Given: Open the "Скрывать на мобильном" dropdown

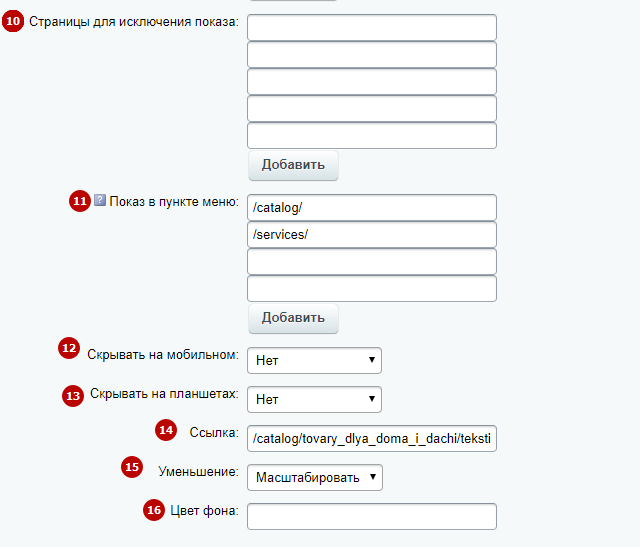Looking at the screenshot, I should click(314, 360).
